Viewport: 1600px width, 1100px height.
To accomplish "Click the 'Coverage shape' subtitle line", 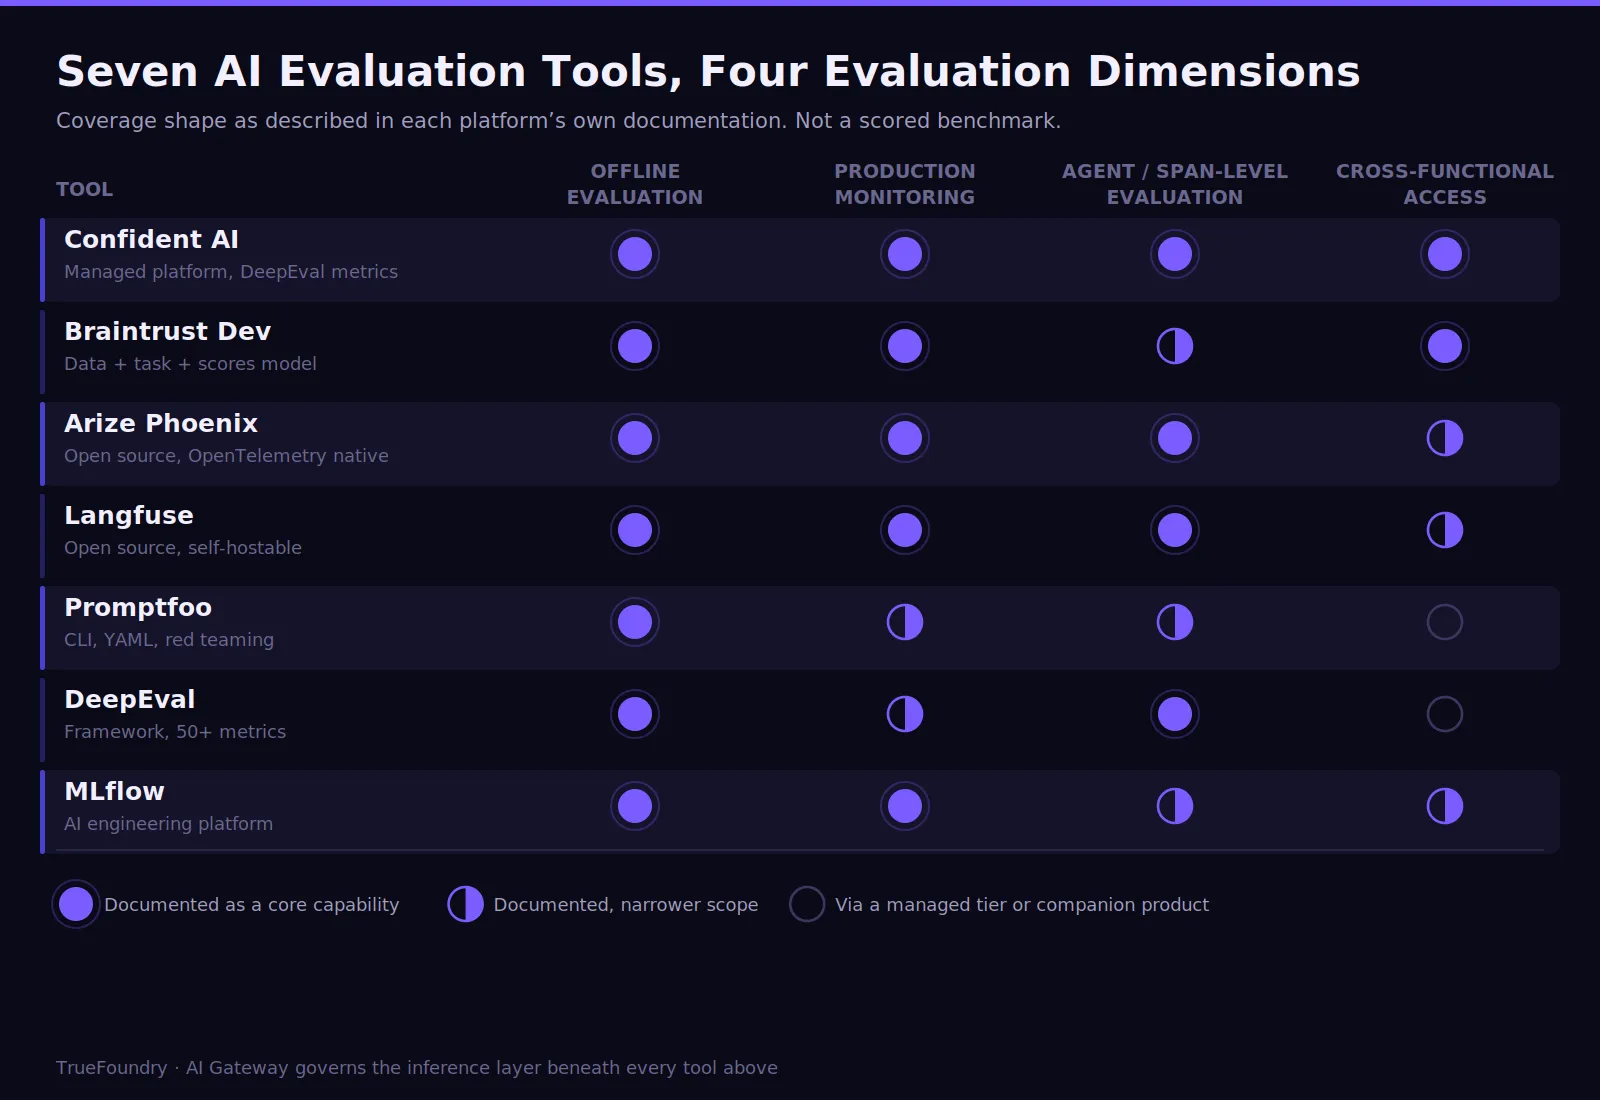I will 558,120.
